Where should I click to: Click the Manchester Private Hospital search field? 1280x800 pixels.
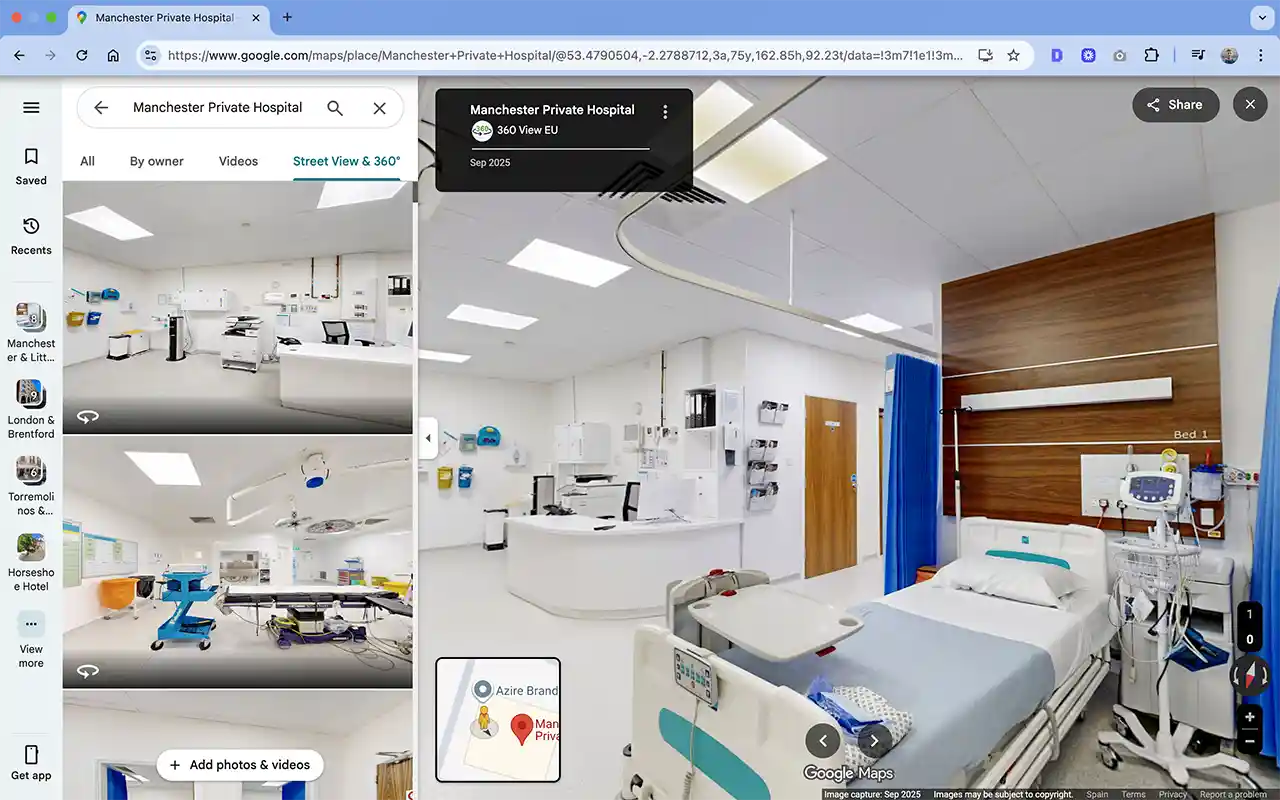coord(217,108)
